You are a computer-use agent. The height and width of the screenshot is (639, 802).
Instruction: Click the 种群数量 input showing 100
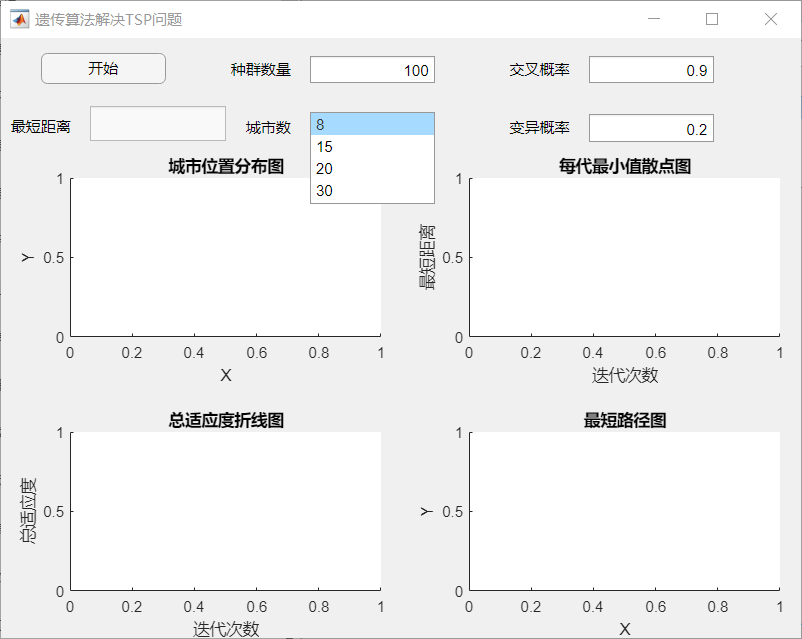372,69
